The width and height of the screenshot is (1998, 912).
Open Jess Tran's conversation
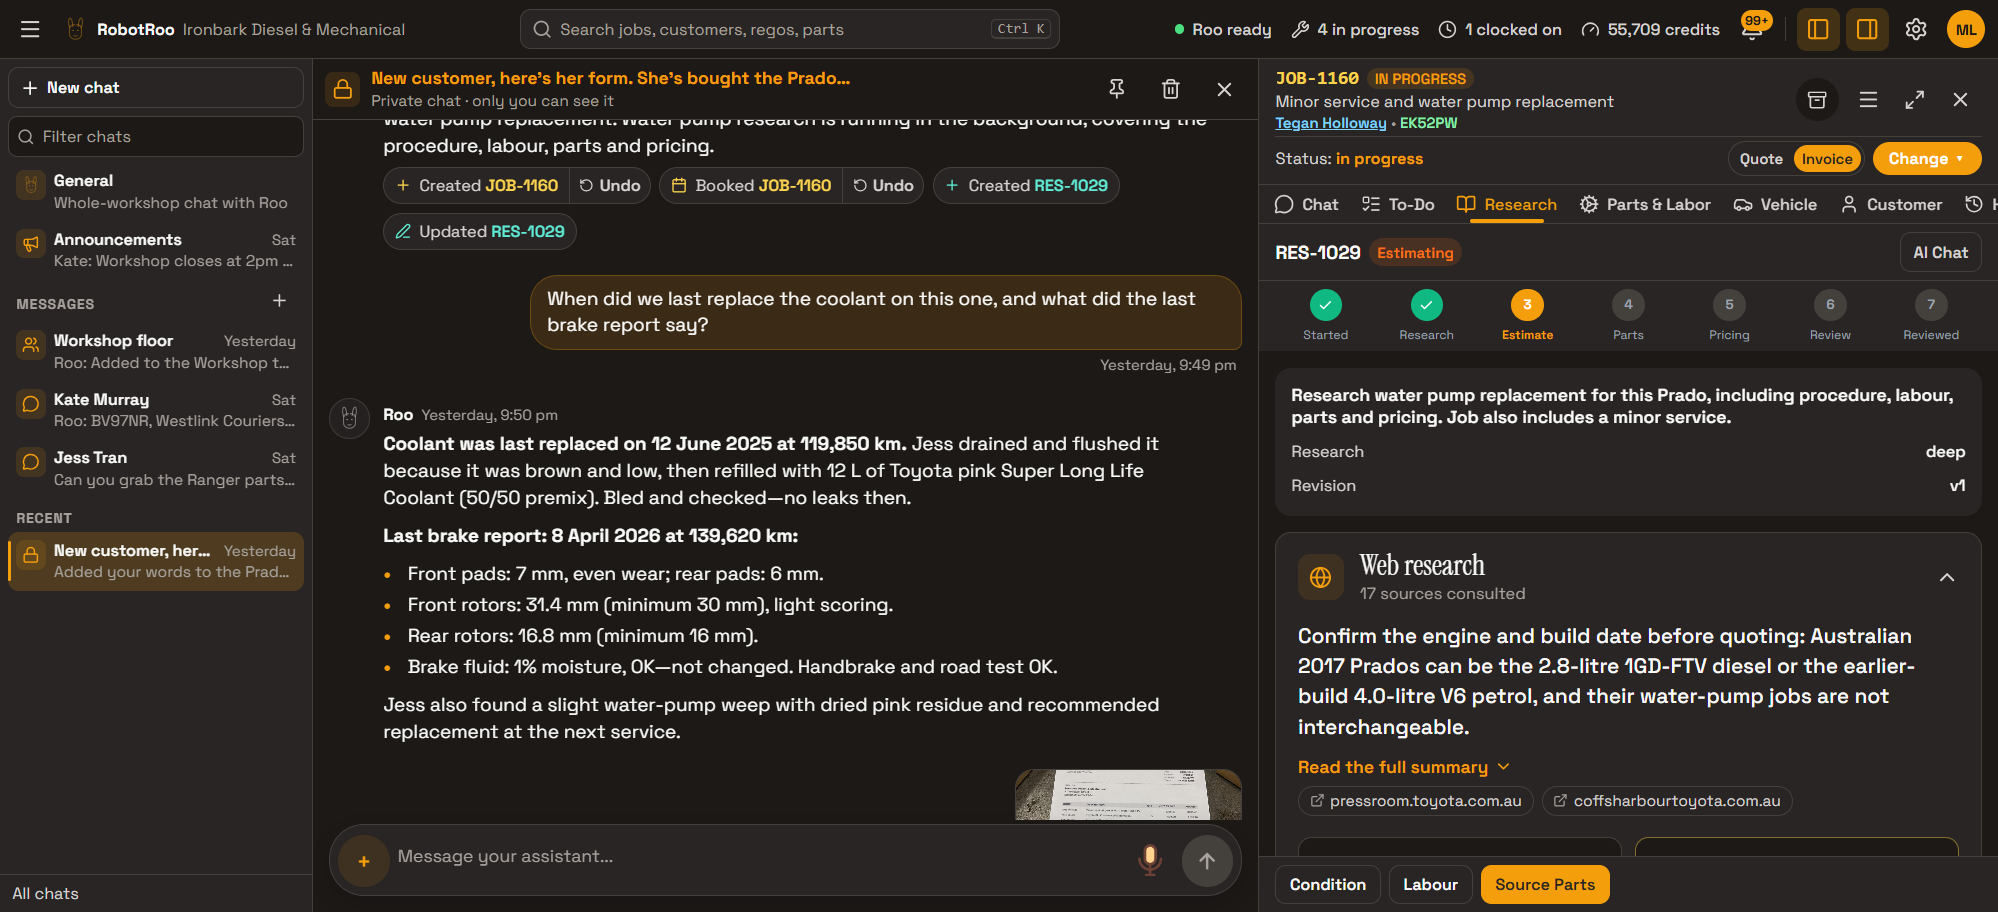point(156,468)
